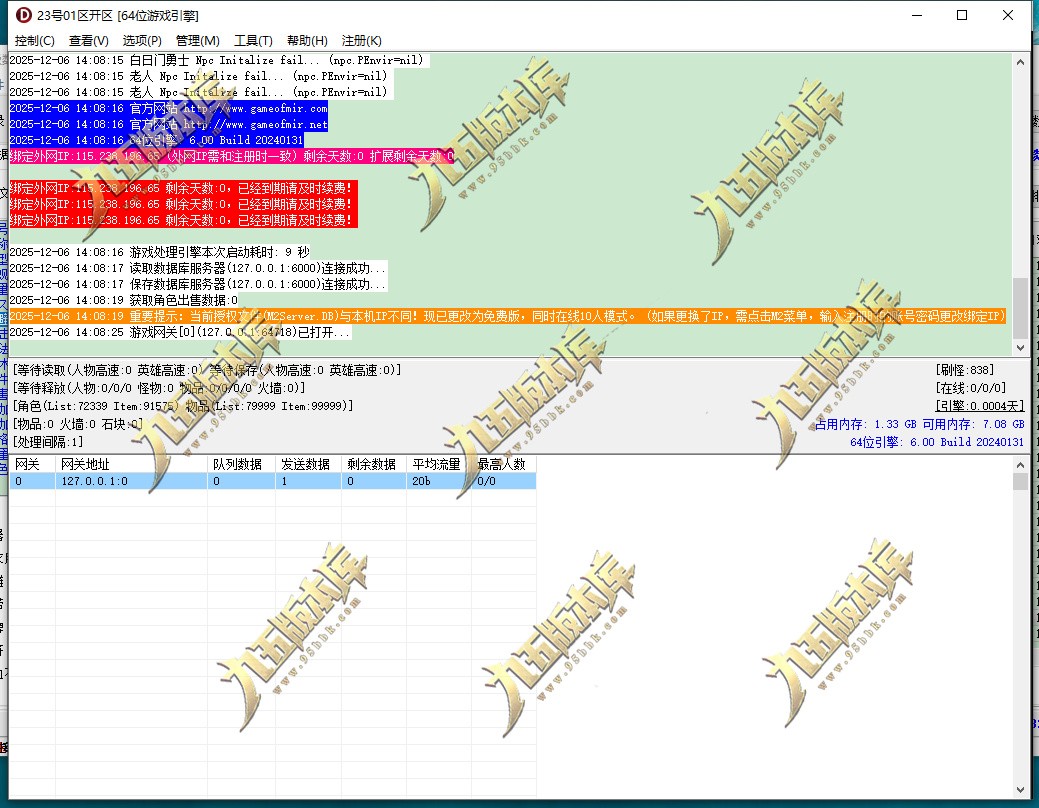
Task: Click the log line 64位引擎 6.00 Build 20240131
Action: [156, 140]
